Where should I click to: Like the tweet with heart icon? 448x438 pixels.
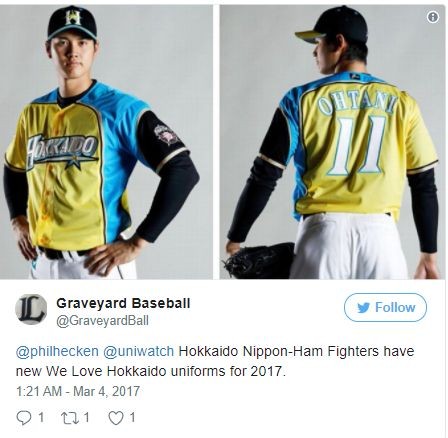[x=116, y=418]
